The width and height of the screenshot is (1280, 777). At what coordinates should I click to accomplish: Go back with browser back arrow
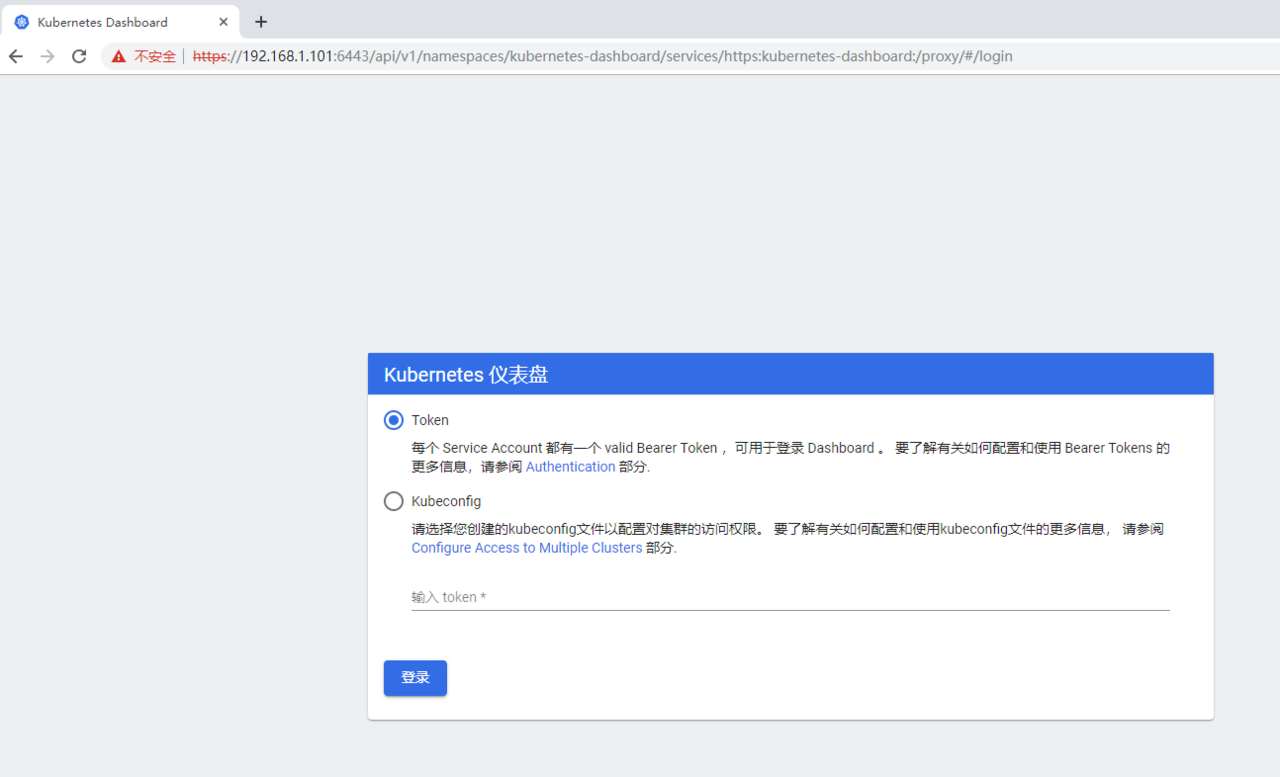tap(16, 56)
